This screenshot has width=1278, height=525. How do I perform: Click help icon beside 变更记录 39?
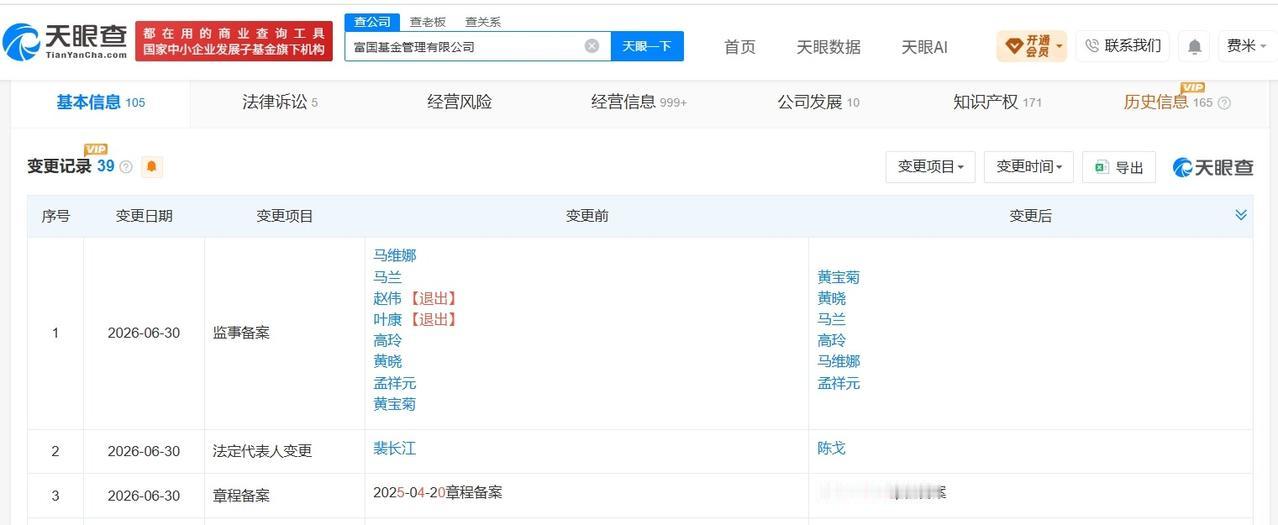pyautogui.click(x=126, y=167)
